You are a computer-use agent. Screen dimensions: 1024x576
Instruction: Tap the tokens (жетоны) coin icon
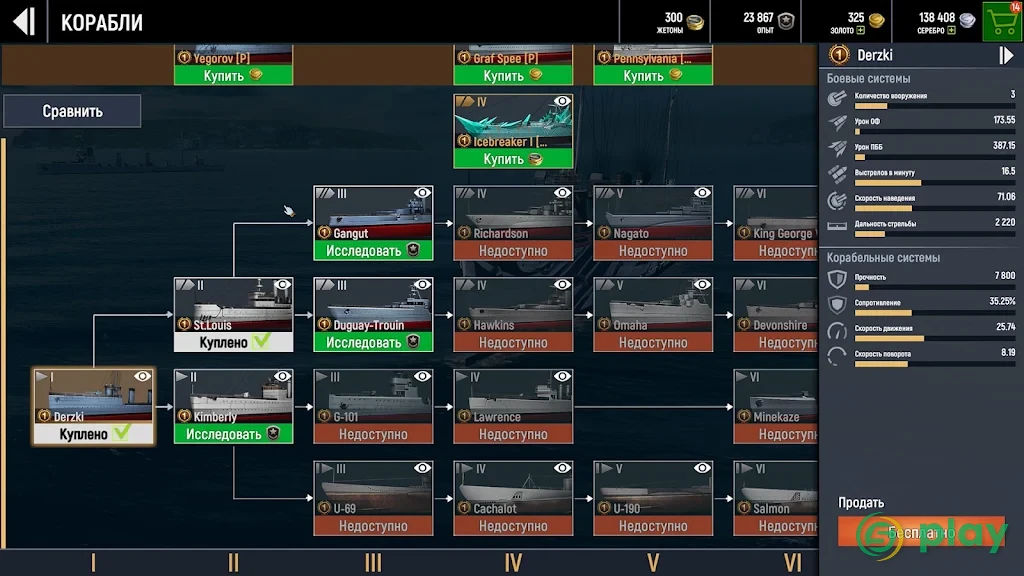pos(696,22)
